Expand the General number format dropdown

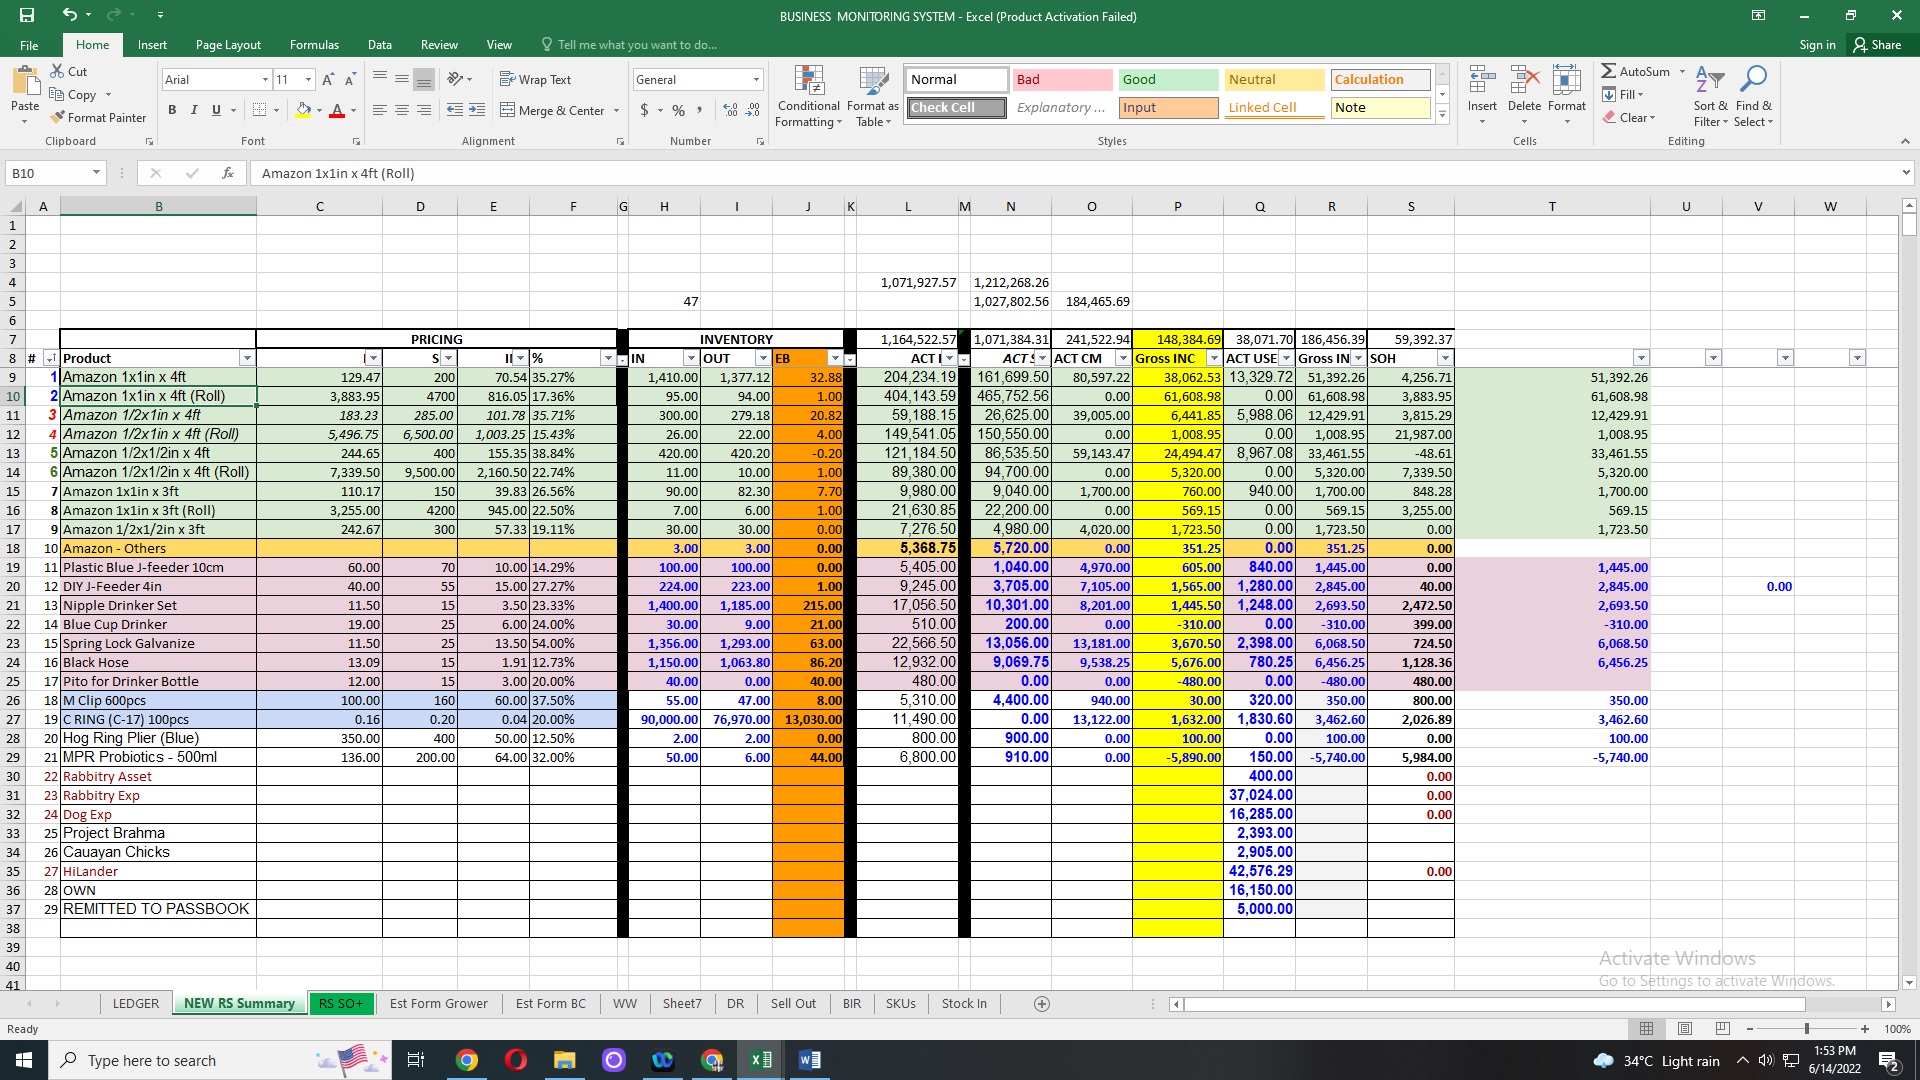[756, 80]
